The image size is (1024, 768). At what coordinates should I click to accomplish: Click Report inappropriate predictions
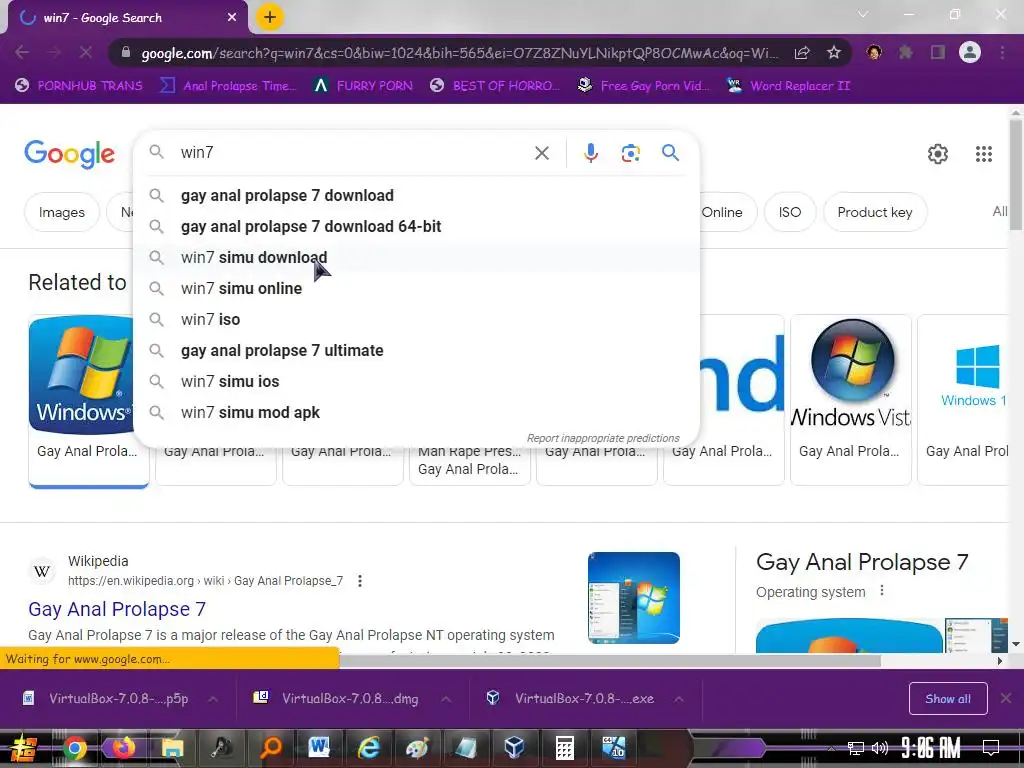point(603,438)
